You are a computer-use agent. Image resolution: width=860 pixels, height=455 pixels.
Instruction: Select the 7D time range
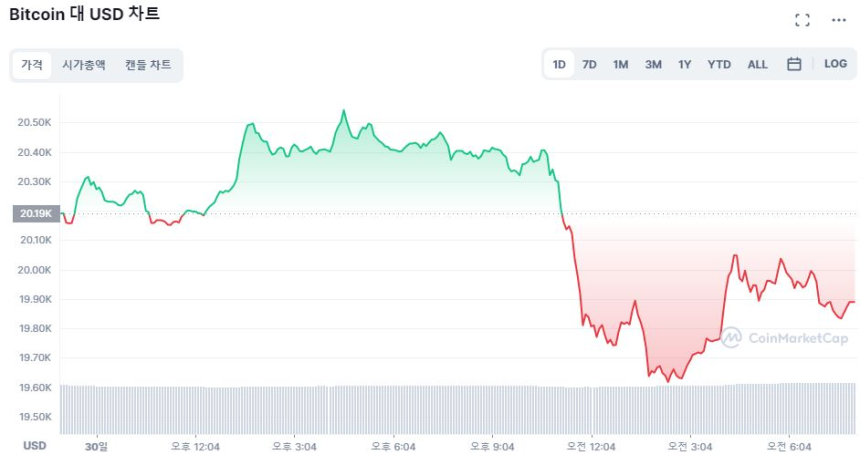click(589, 64)
